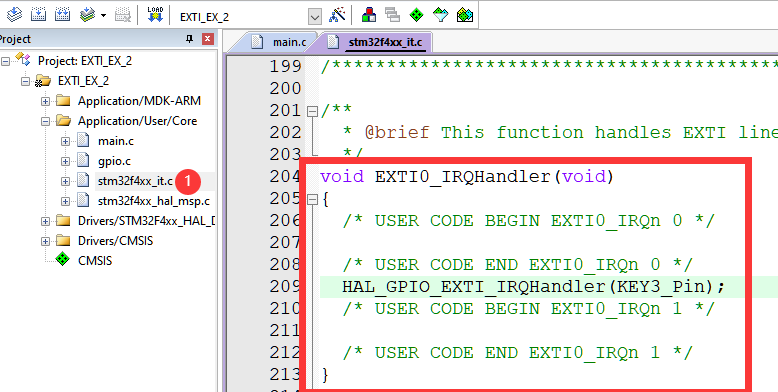Expand the Application/MDK-ARM group
The height and width of the screenshot is (392, 778).
tap(46, 101)
